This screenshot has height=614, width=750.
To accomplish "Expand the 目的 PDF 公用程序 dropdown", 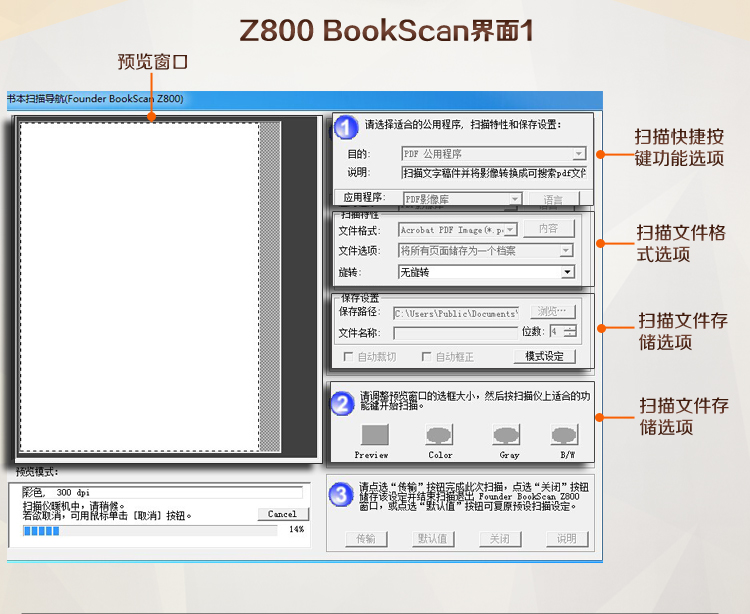I will click(x=578, y=154).
